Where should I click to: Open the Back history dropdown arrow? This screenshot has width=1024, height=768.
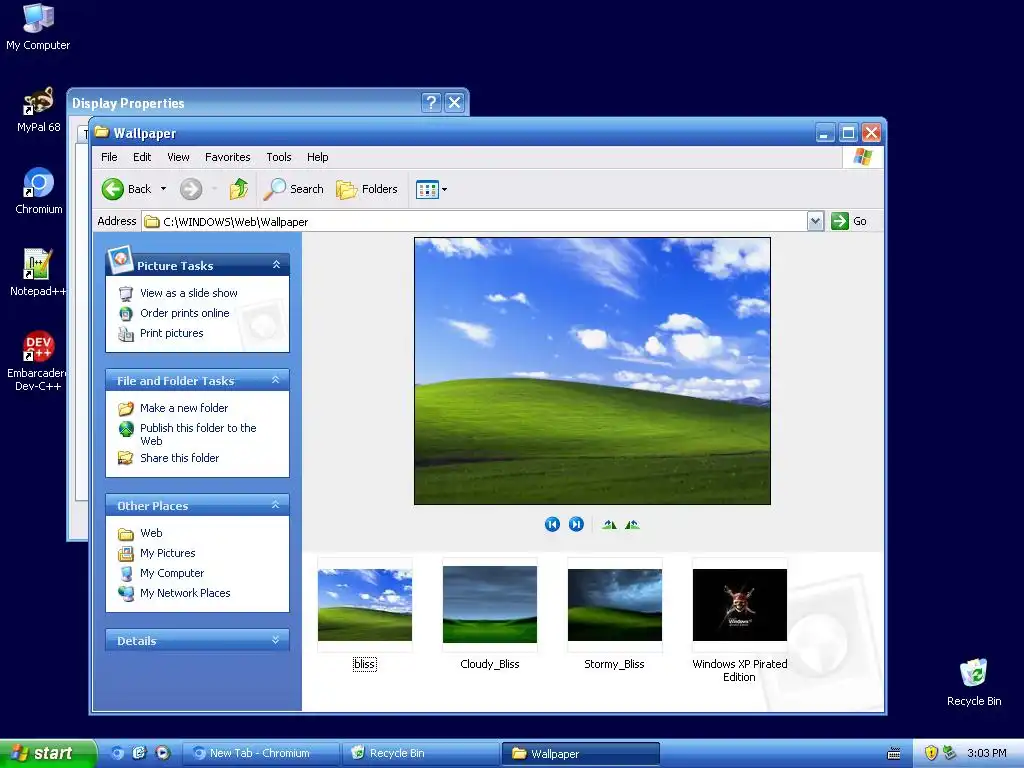point(163,189)
